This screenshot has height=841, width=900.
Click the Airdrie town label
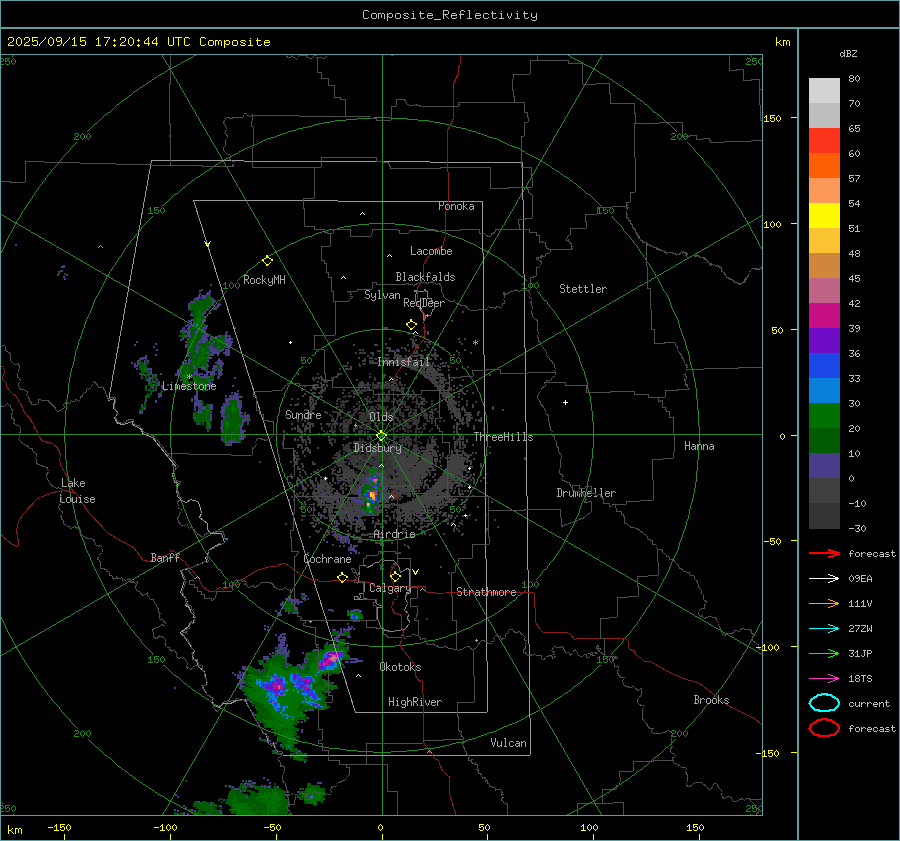(394, 534)
